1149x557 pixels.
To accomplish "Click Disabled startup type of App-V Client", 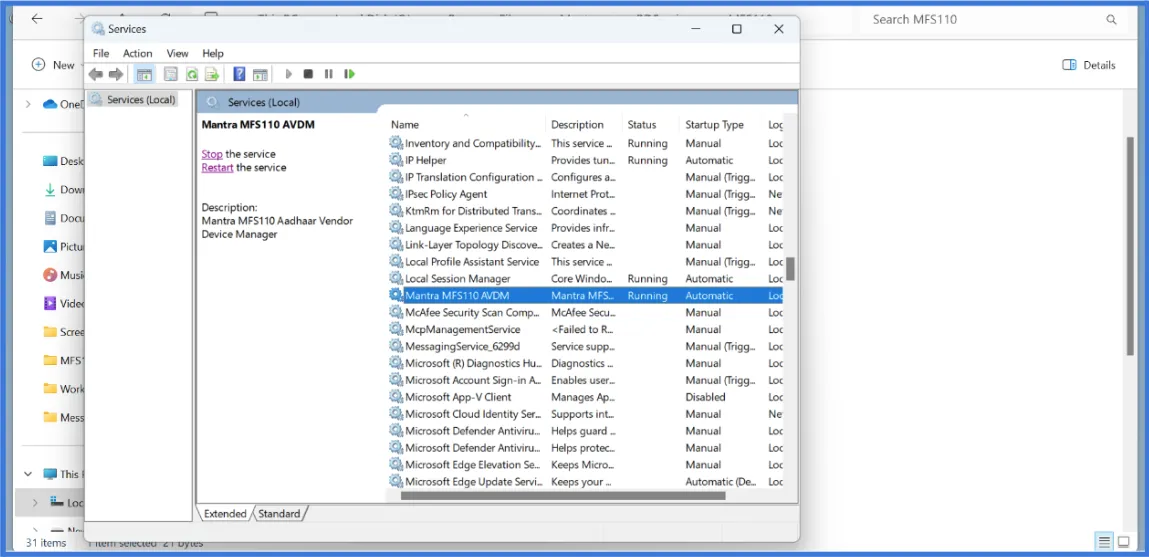I will pyautogui.click(x=705, y=396).
